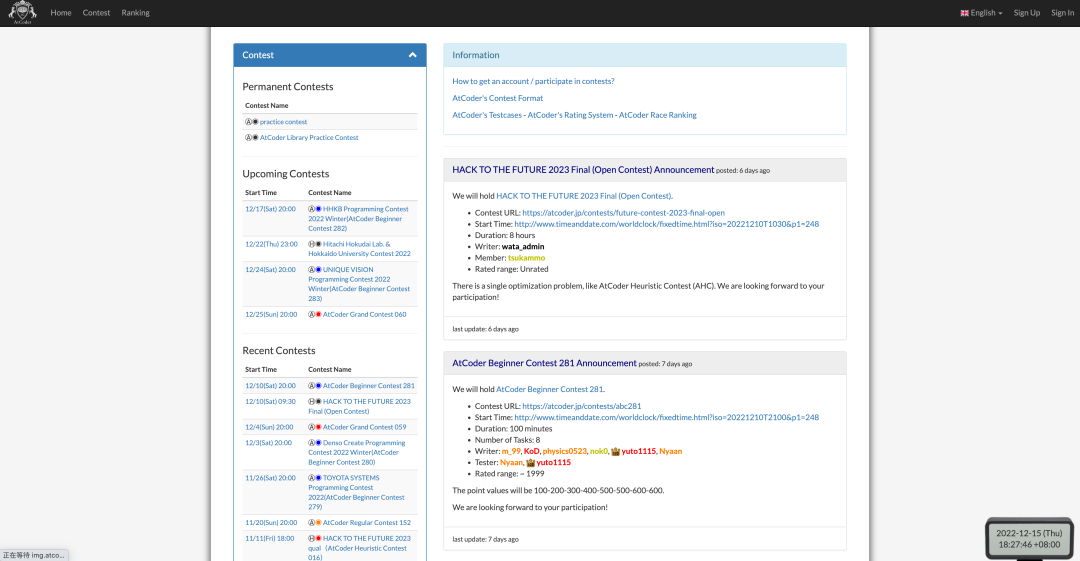Open AtCoder's Testcases link
This screenshot has height=561, width=1080.
487,115
